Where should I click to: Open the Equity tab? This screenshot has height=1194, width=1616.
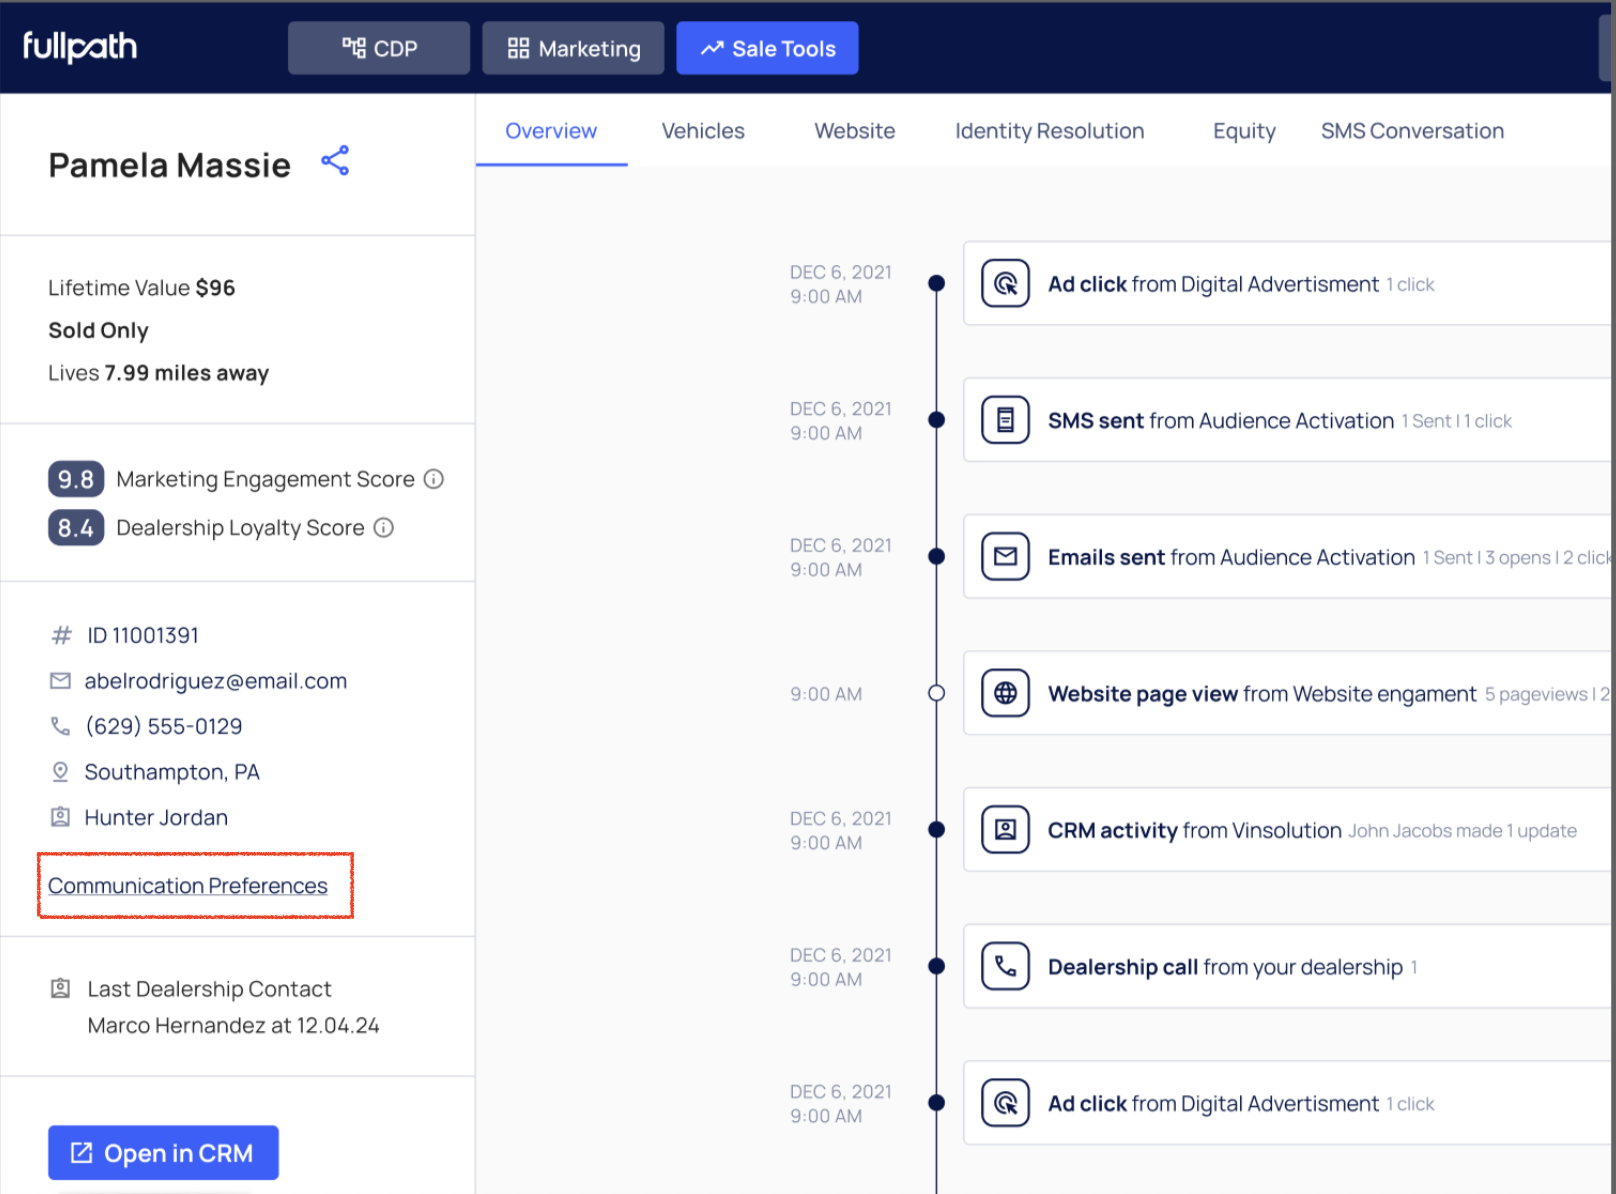[x=1244, y=131]
